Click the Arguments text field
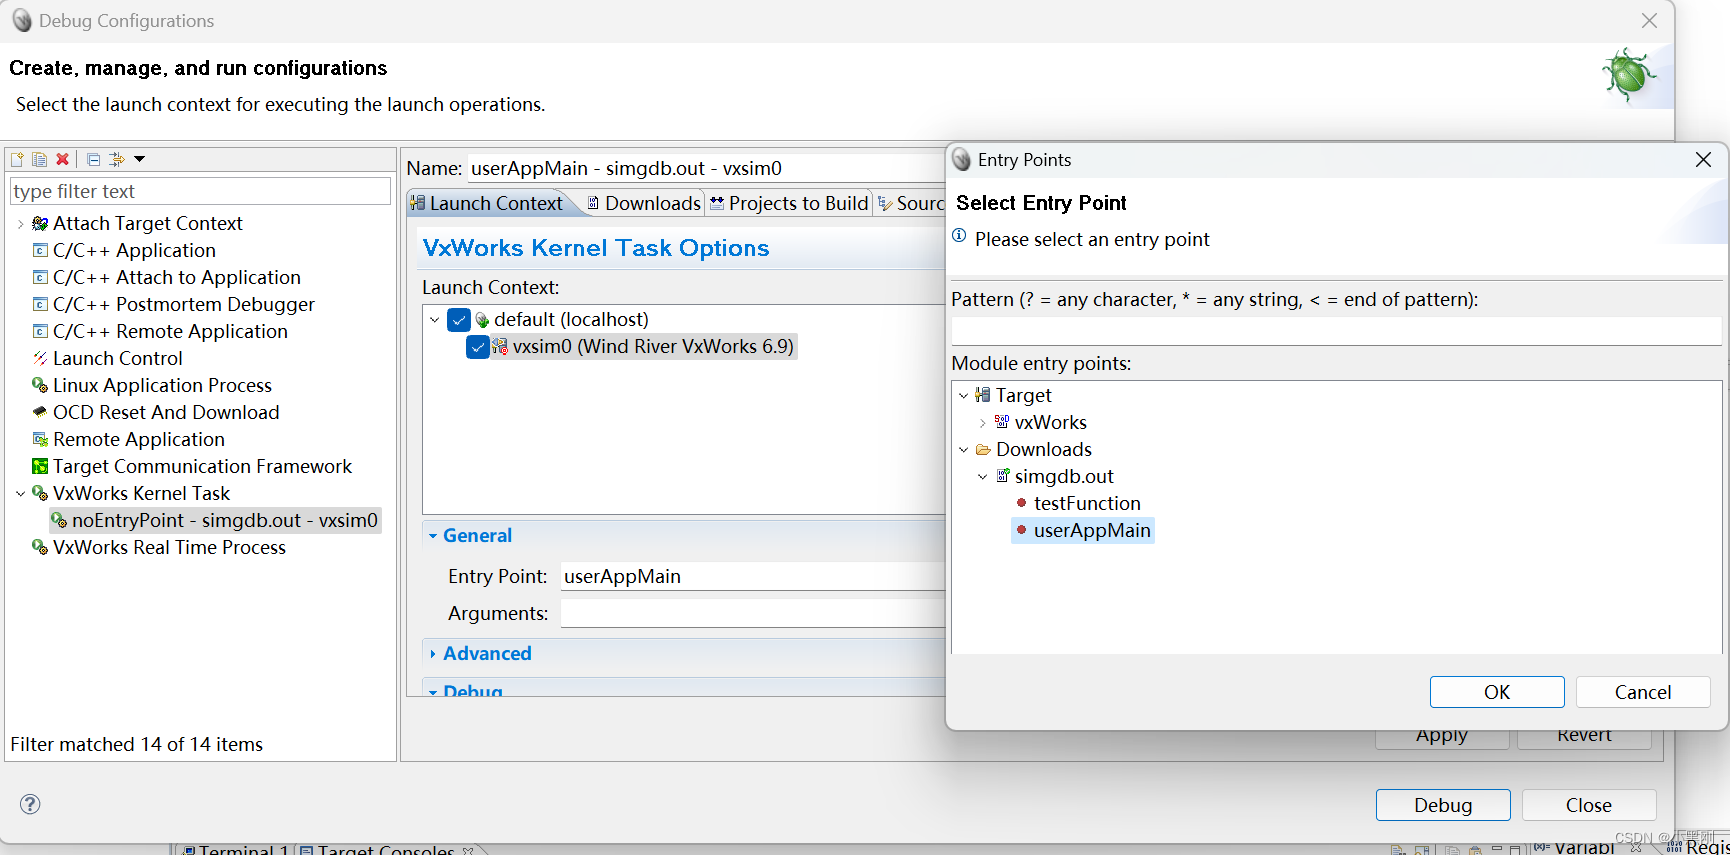This screenshot has height=855, width=1730. pyautogui.click(x=752, y=614)
